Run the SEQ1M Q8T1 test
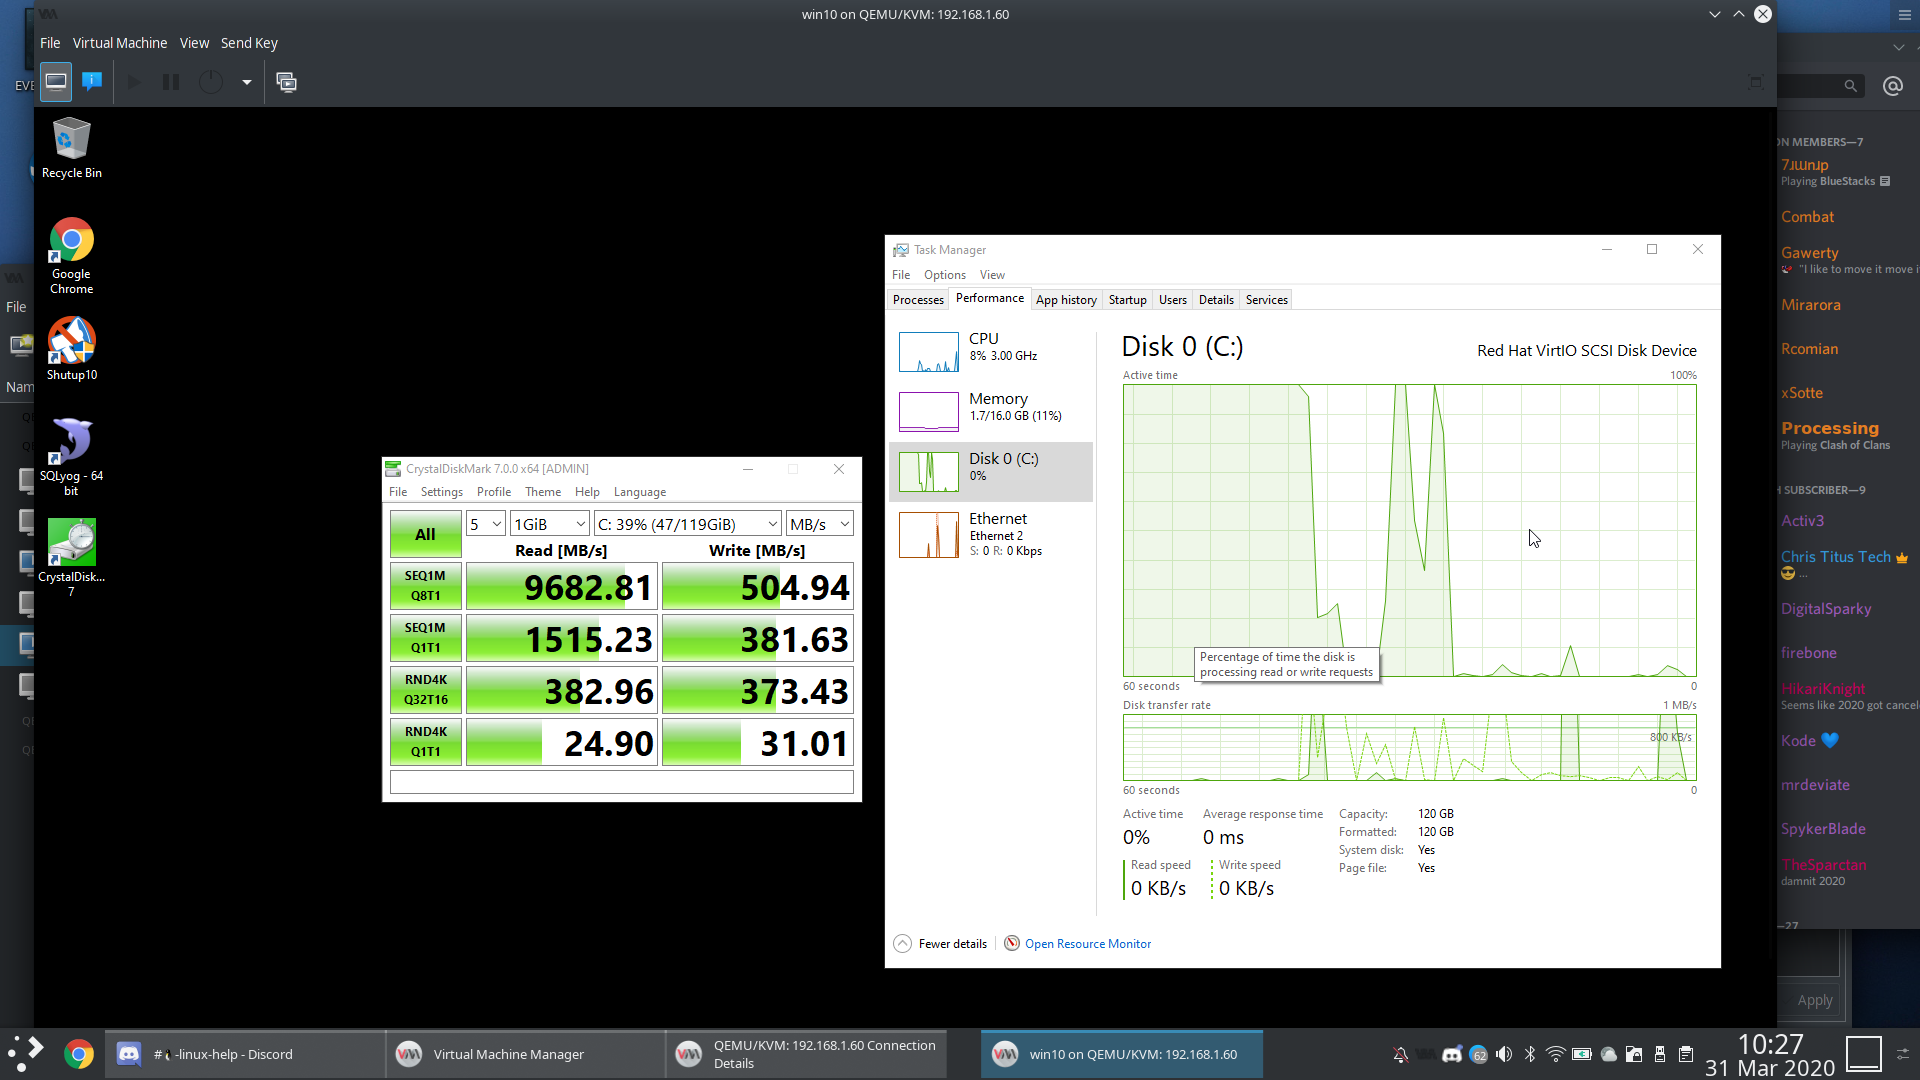This screenshot has width=1920, height=1080. click(x=425, y=586)
